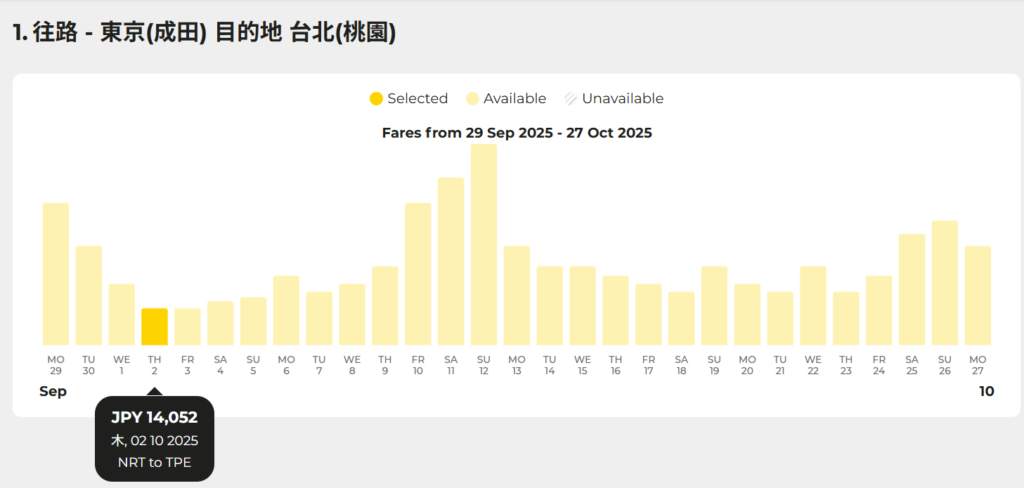1024x488 pixels.
Task: Click the Selected legend color dot
Action: click(x=376, y=98)
